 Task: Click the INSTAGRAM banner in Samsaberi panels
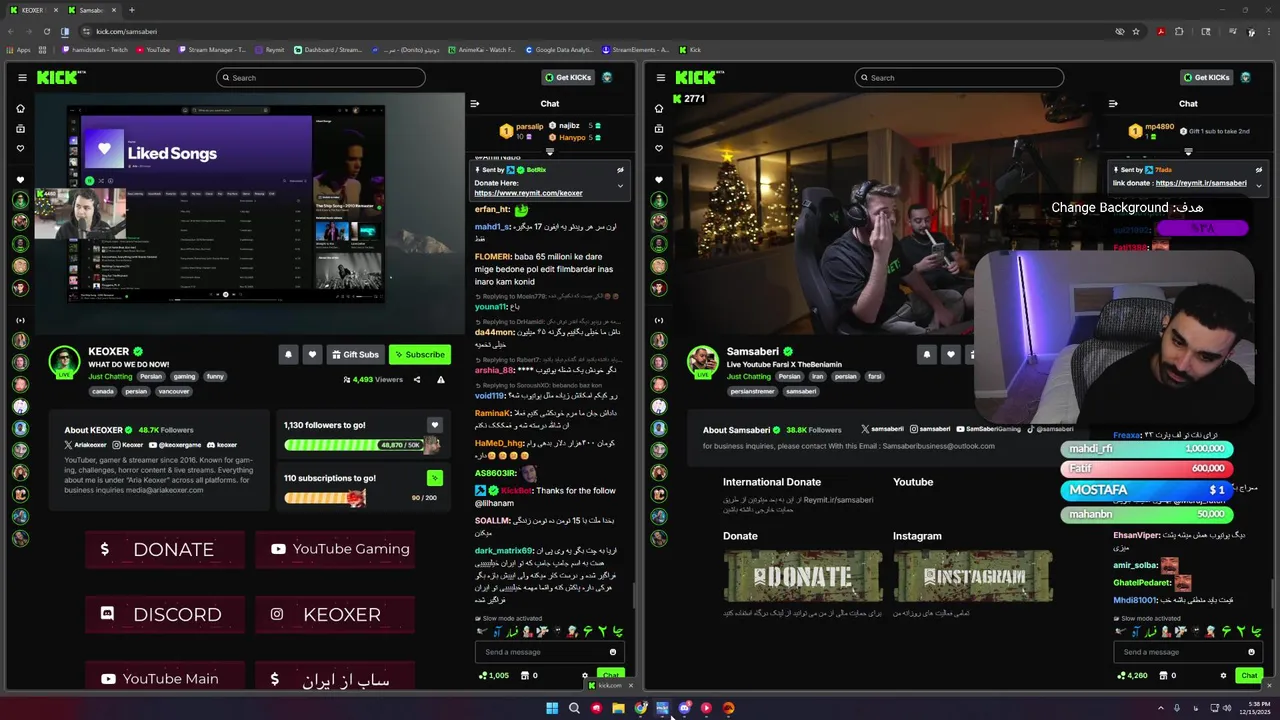coord(973,576)
